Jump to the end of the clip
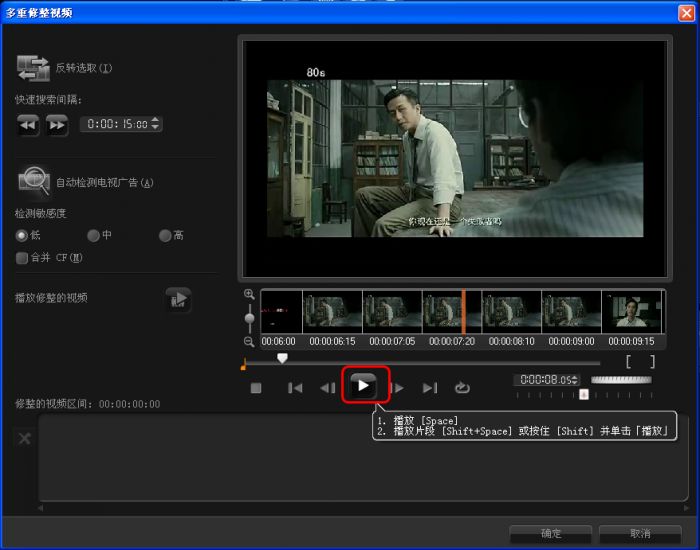The width and height of the screenshot is (700, 550). 430,388
